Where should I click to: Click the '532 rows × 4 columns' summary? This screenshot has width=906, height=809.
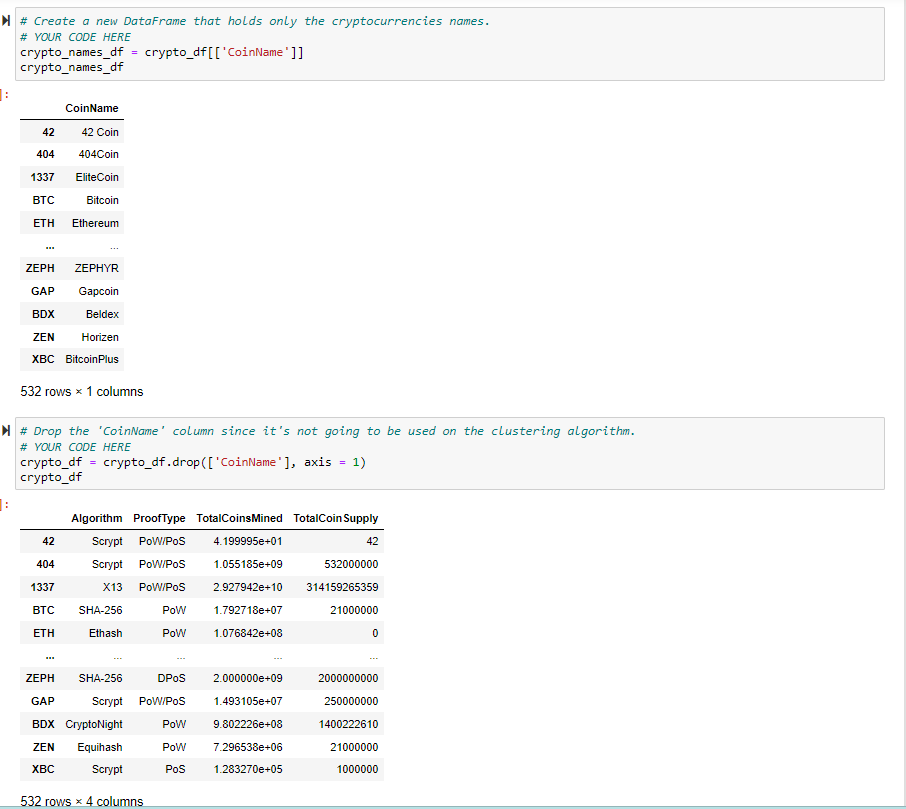(81, 801)
